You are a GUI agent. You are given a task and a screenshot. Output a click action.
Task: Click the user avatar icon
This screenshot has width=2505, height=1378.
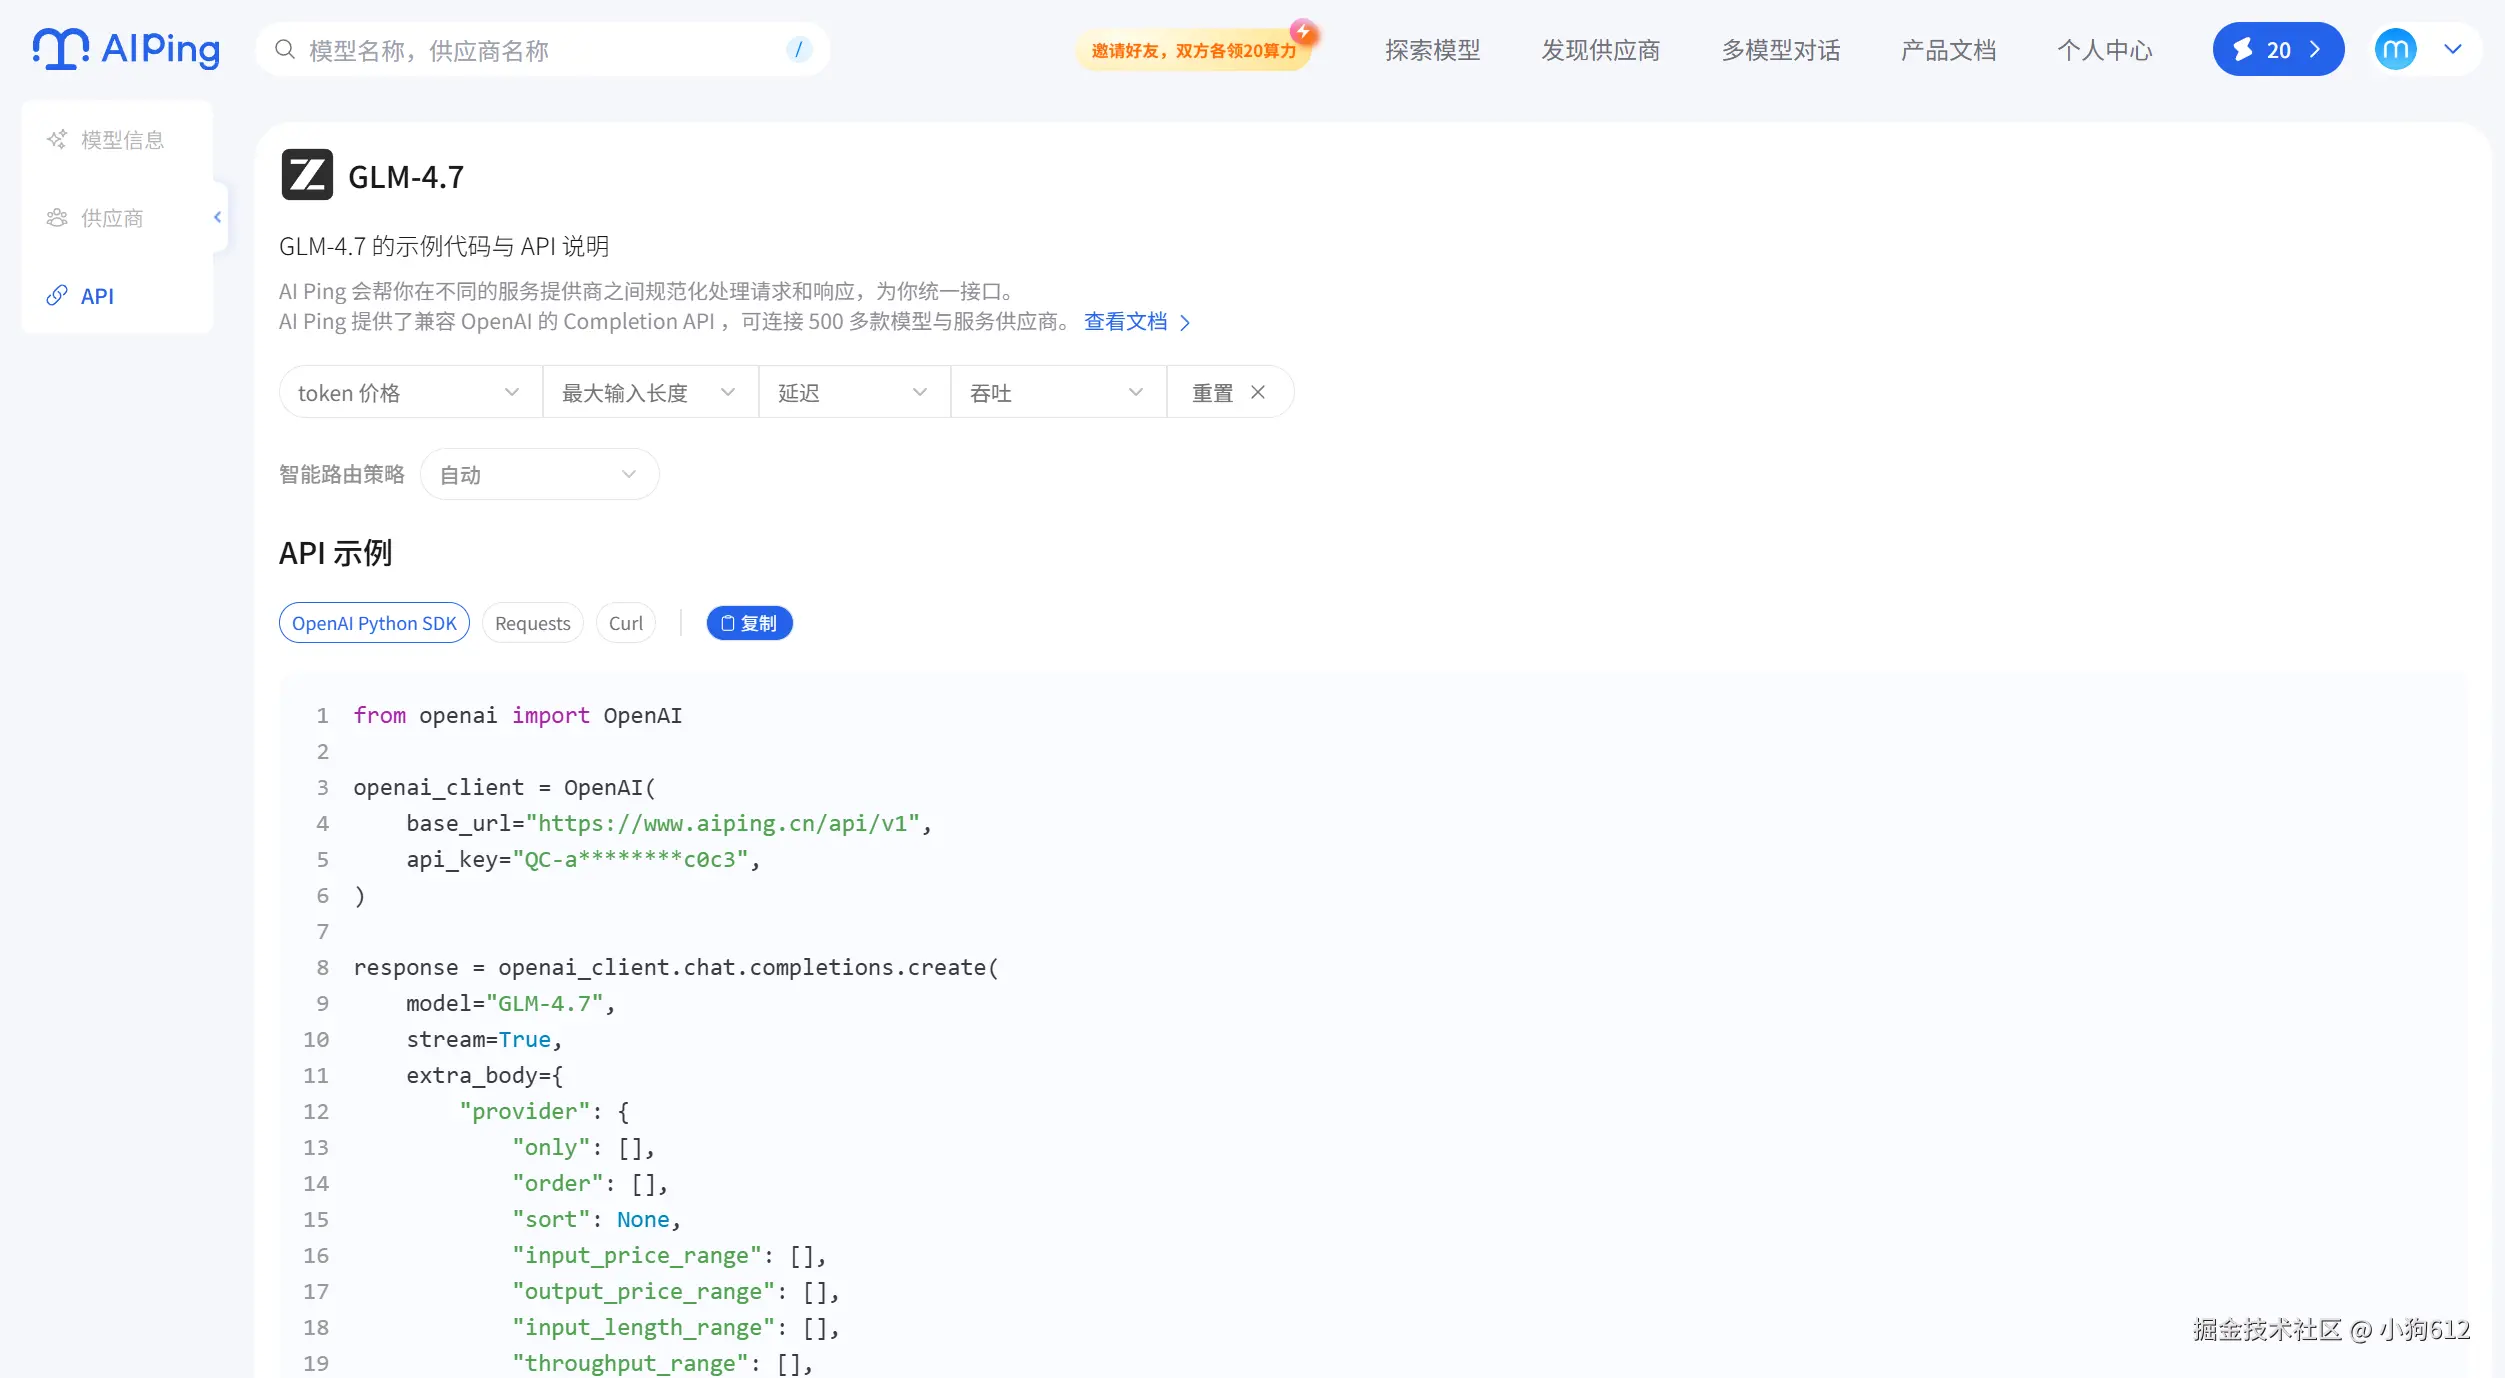[2395, 49]
